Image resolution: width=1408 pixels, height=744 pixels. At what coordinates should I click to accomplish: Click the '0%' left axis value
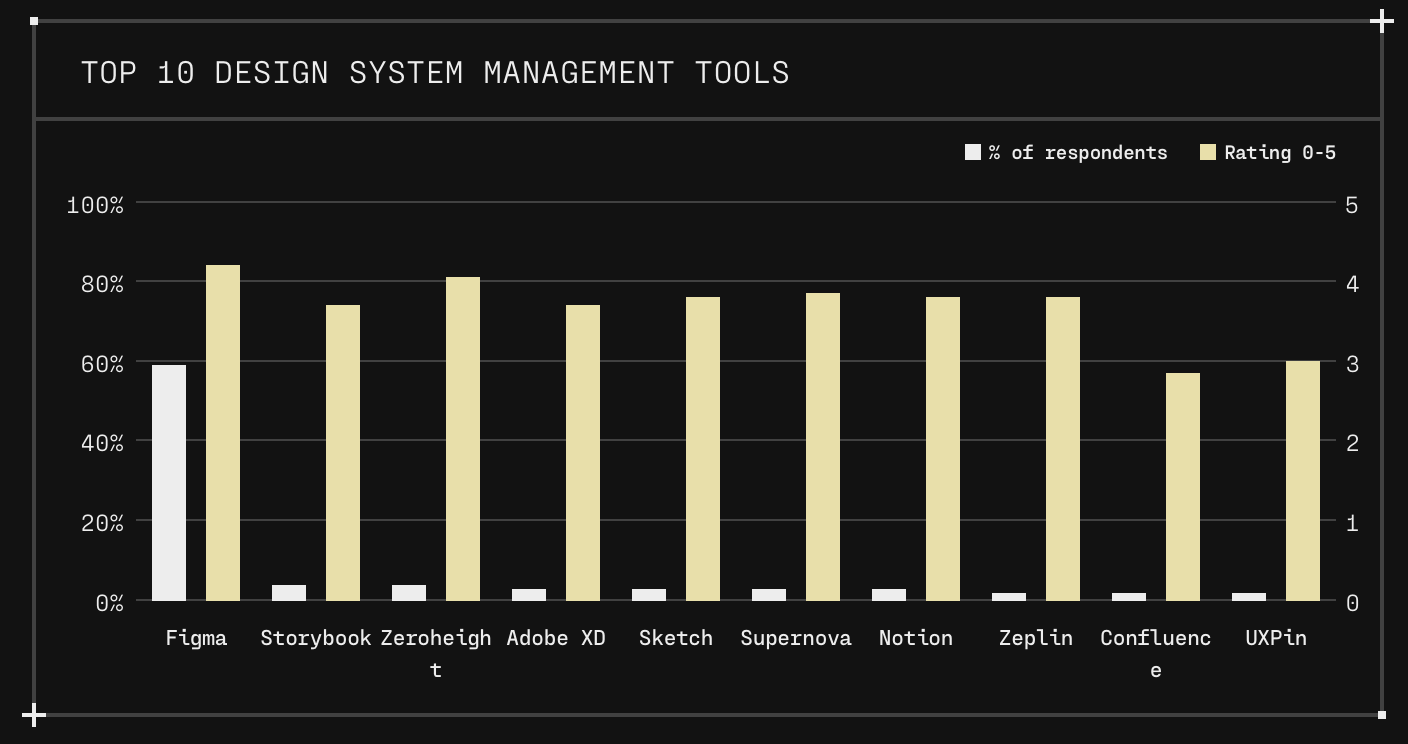pos(110,603)
